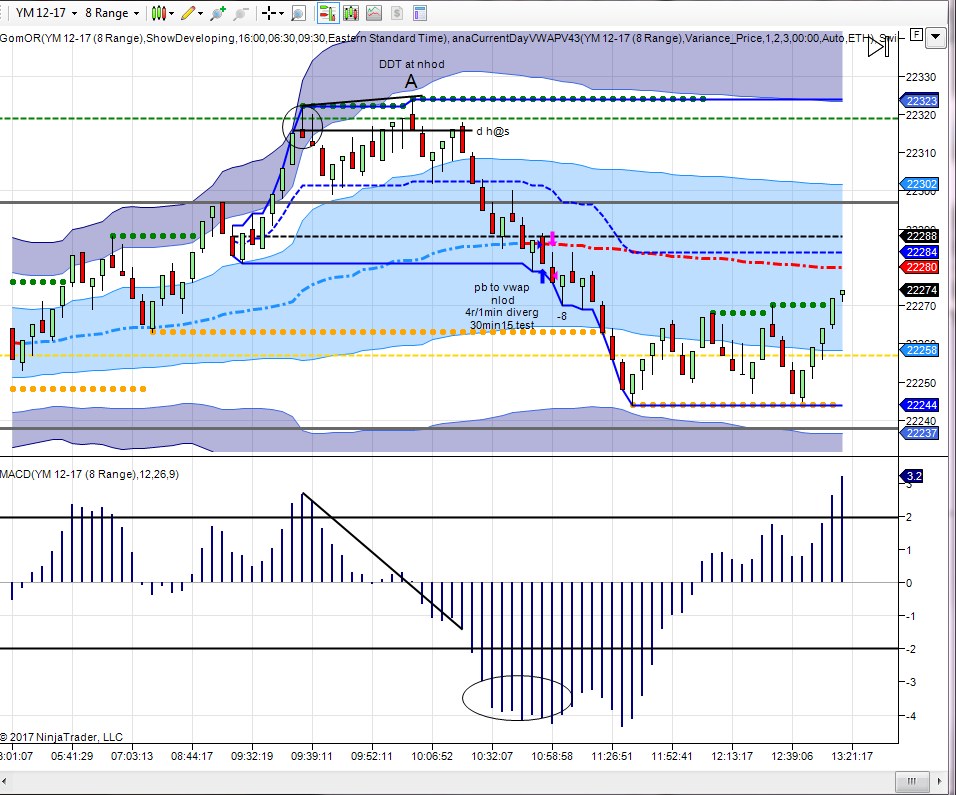Open the Data Series candlestick icon
Viewport: 956px width, 795px height.
tap(351, 13)
